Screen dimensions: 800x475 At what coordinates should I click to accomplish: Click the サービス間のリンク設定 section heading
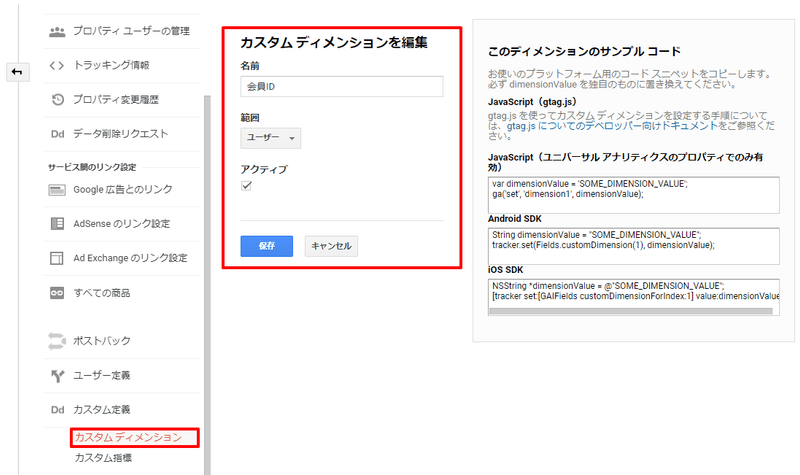click(x=92, y=167)
